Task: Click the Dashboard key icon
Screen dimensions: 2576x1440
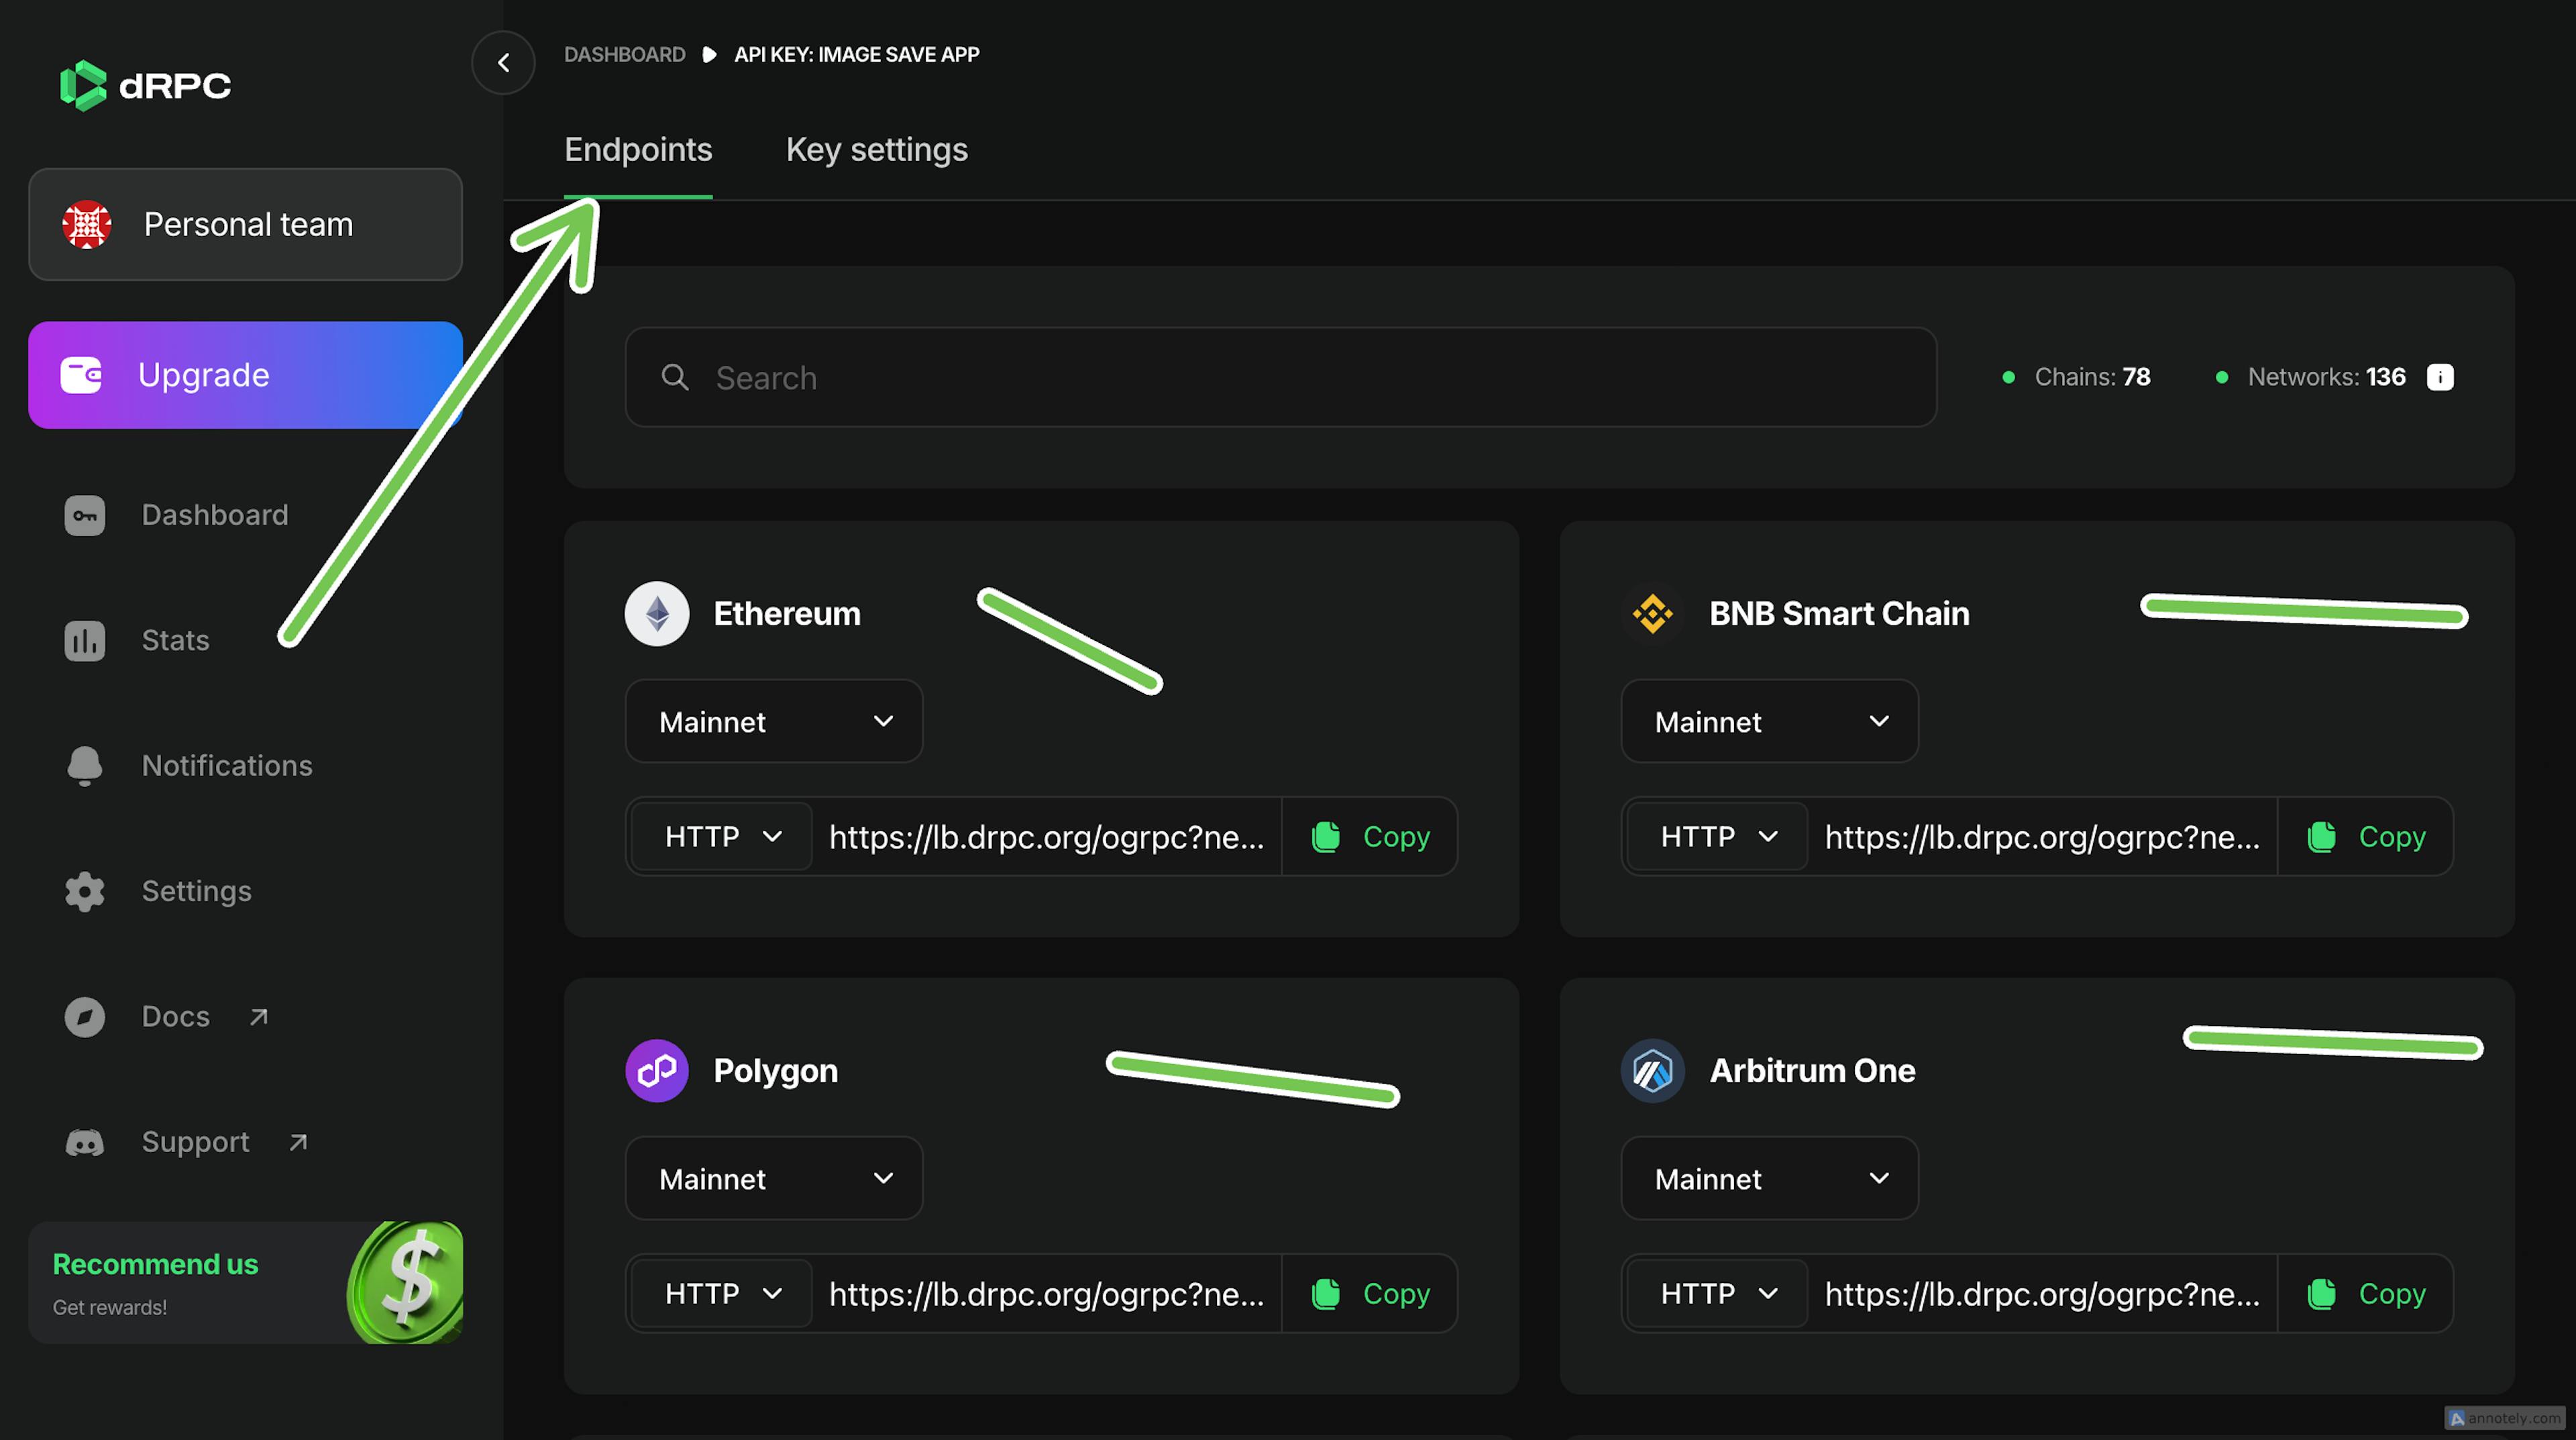Action: click(x=85, y=515)
